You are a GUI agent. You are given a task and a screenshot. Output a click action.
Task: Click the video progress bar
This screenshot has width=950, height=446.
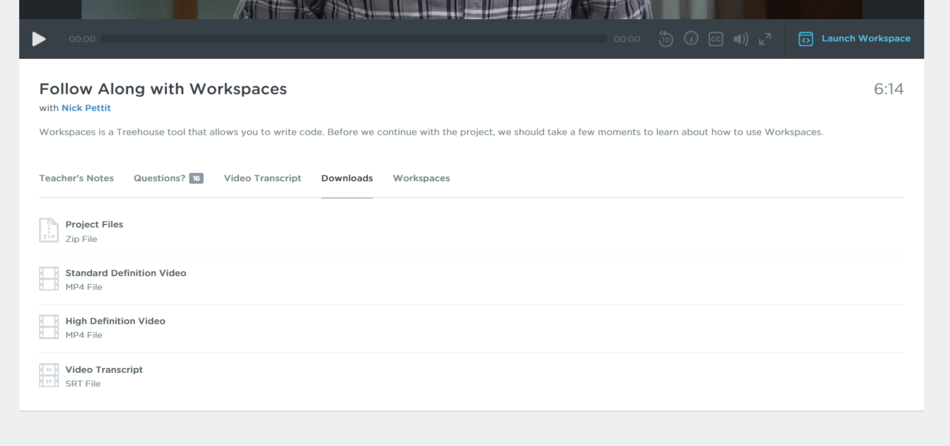354,39
